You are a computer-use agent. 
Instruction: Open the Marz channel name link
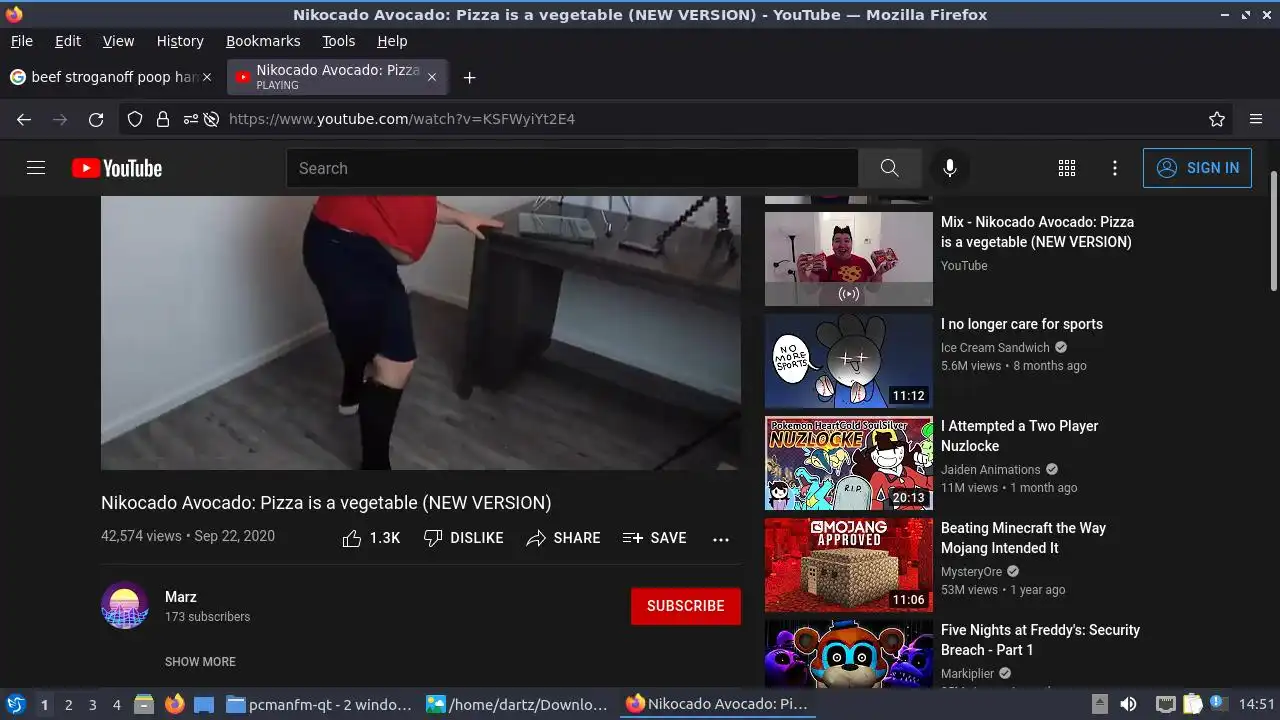coord(181,597)
